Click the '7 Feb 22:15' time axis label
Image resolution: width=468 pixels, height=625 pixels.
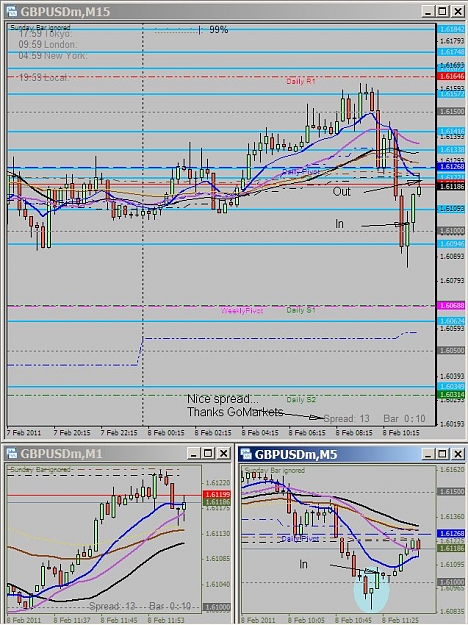point(119,433)
